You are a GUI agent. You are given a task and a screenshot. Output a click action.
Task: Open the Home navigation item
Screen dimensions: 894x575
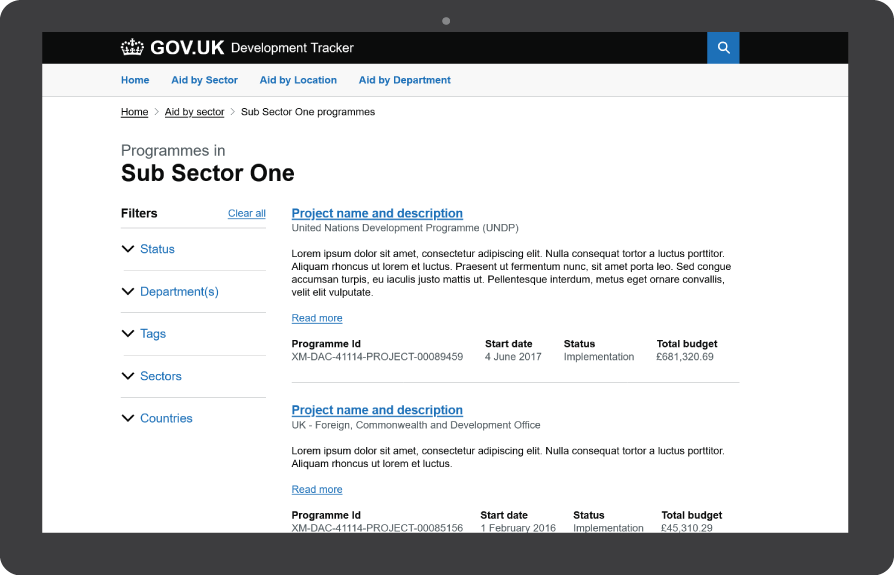(135, 80)
